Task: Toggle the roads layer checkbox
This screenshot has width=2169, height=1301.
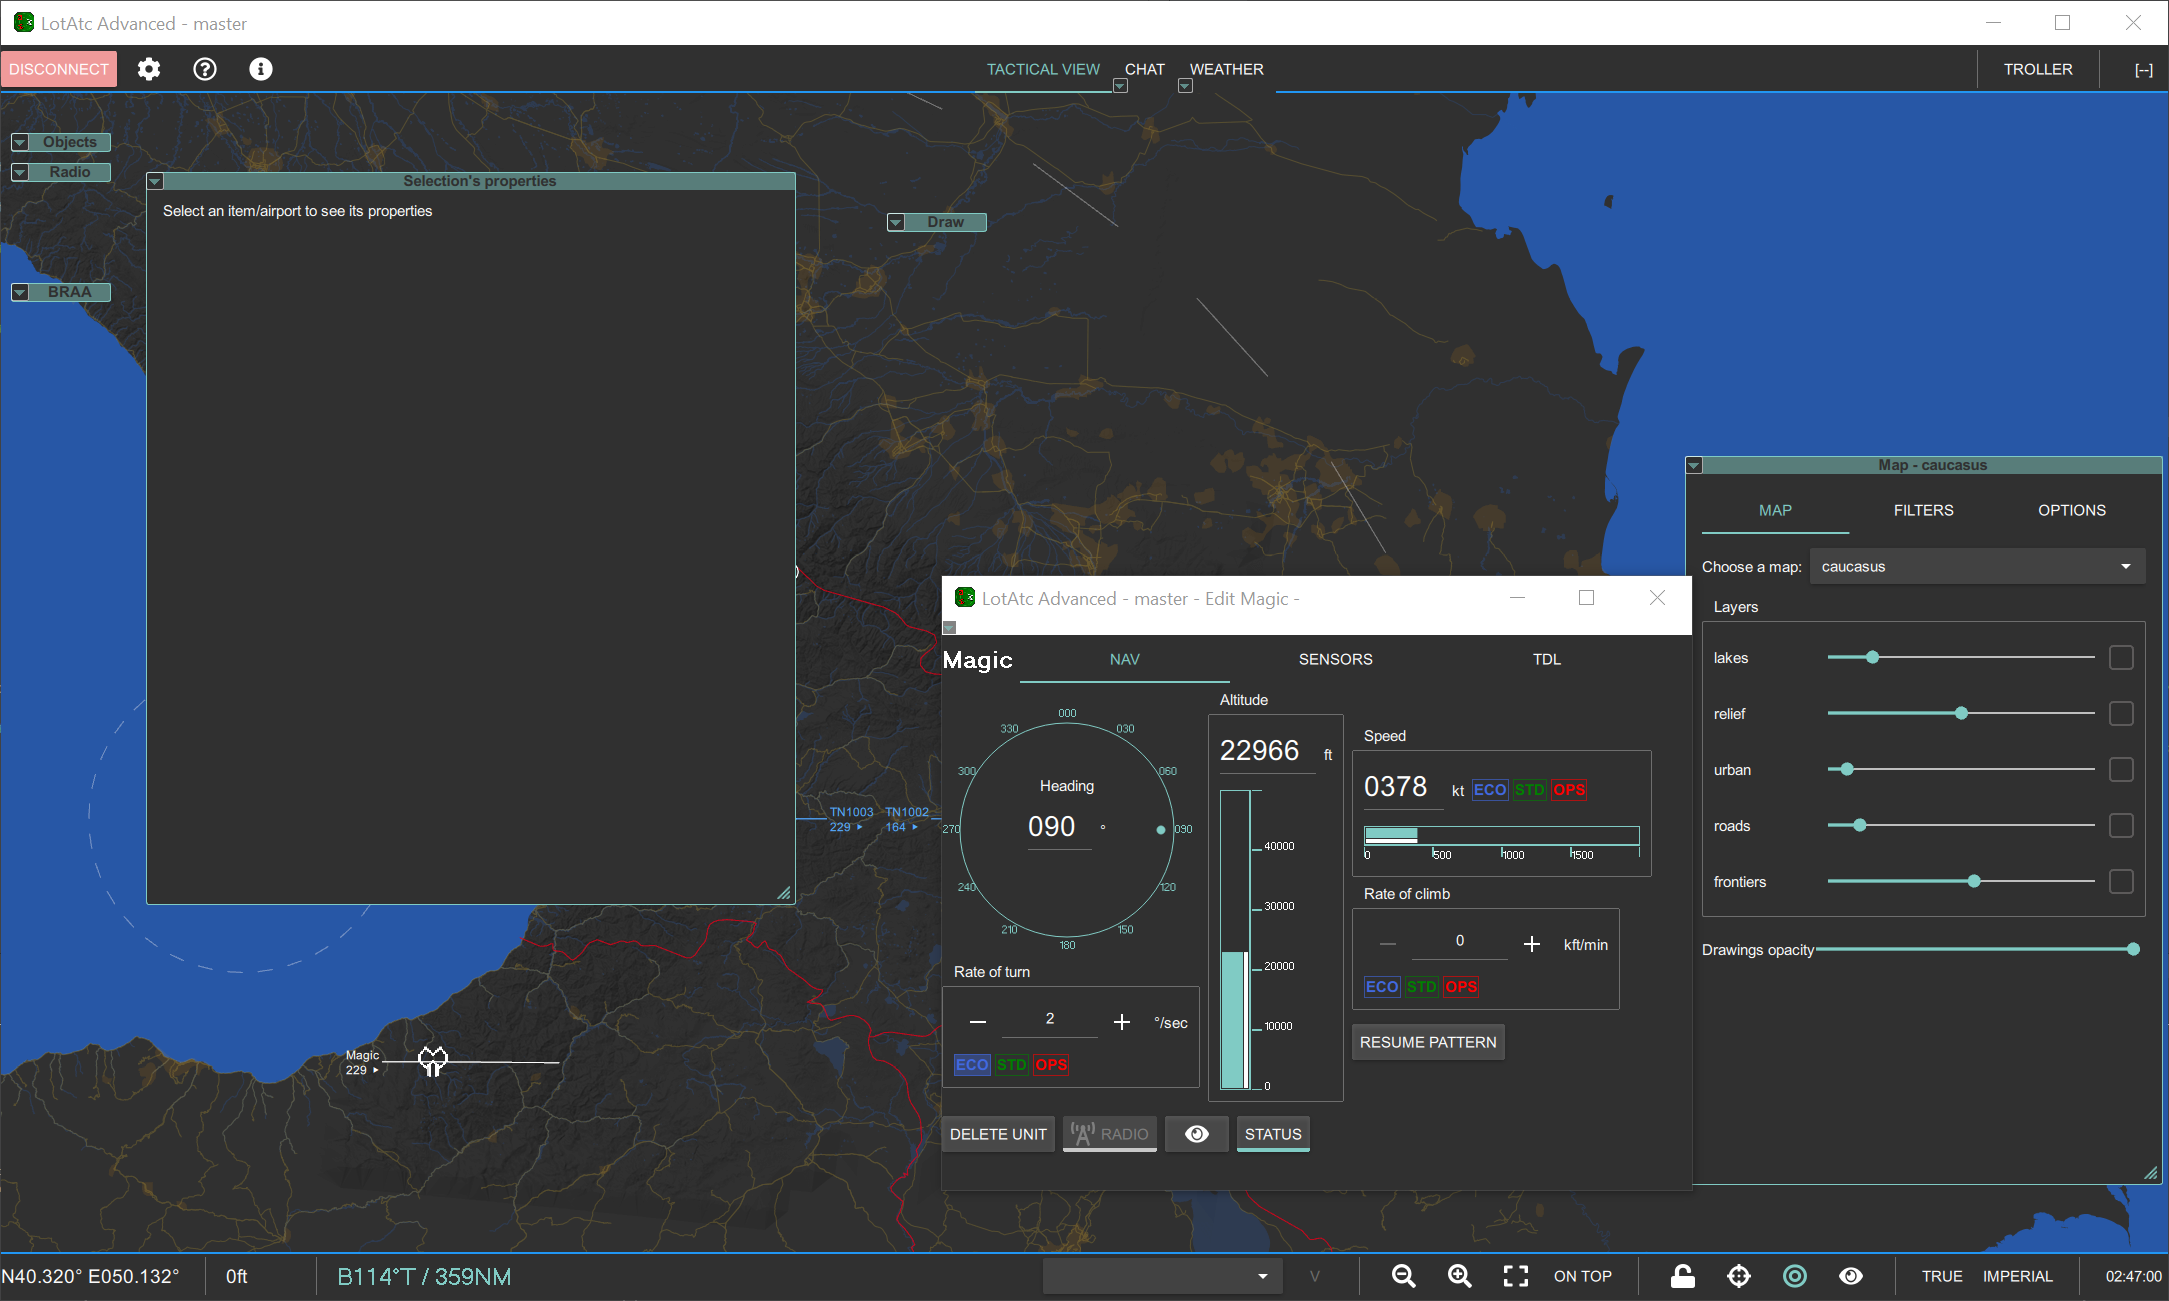Action: coord(2121,825)
